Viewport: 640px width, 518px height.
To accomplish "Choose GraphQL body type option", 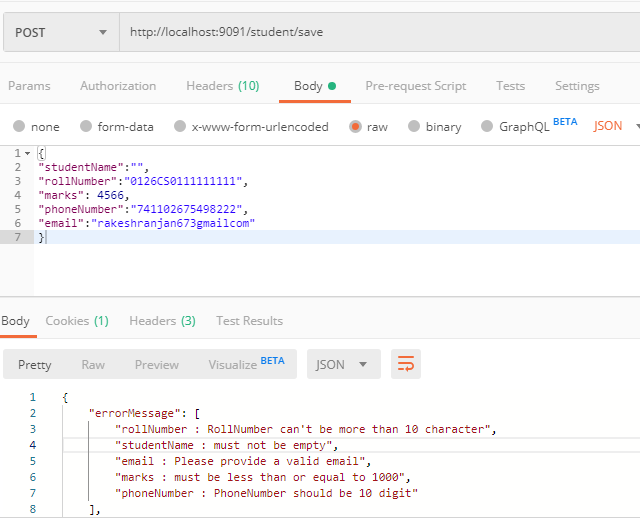I will (488, 127).
